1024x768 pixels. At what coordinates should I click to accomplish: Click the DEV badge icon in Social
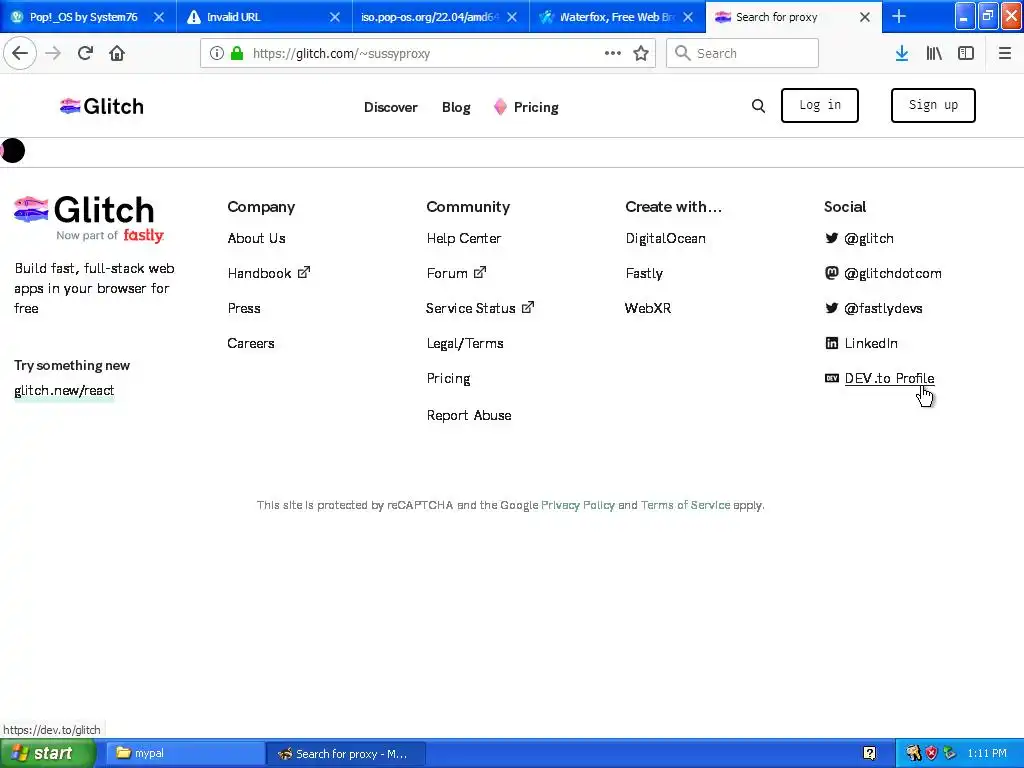831,378
